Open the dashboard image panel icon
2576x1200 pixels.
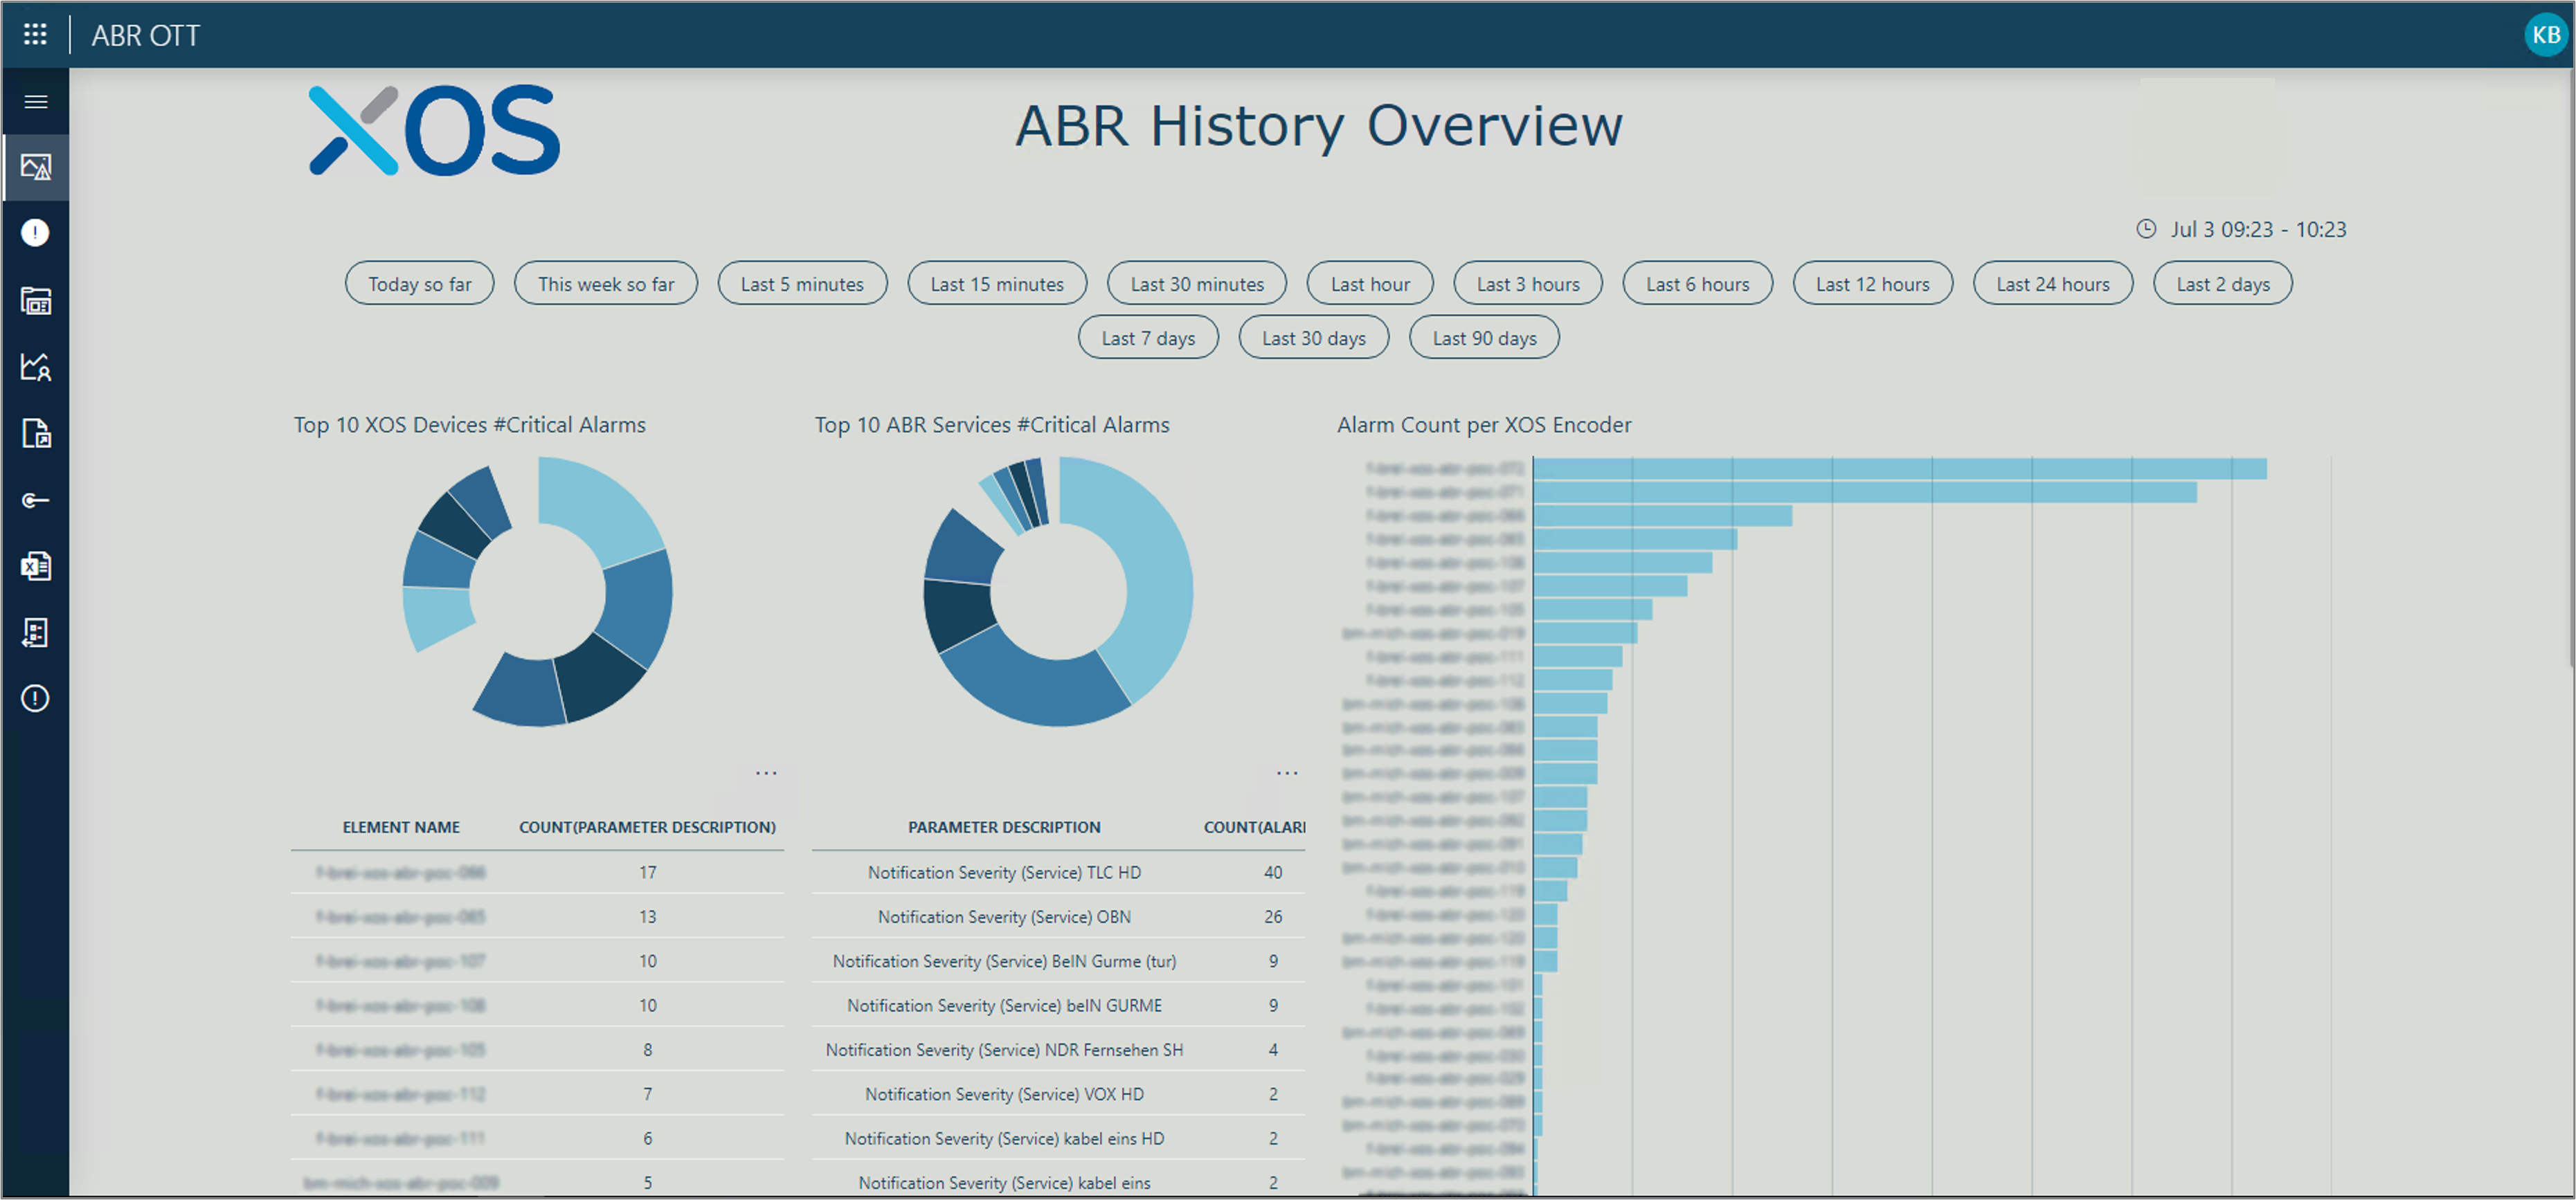pos(35,167)
